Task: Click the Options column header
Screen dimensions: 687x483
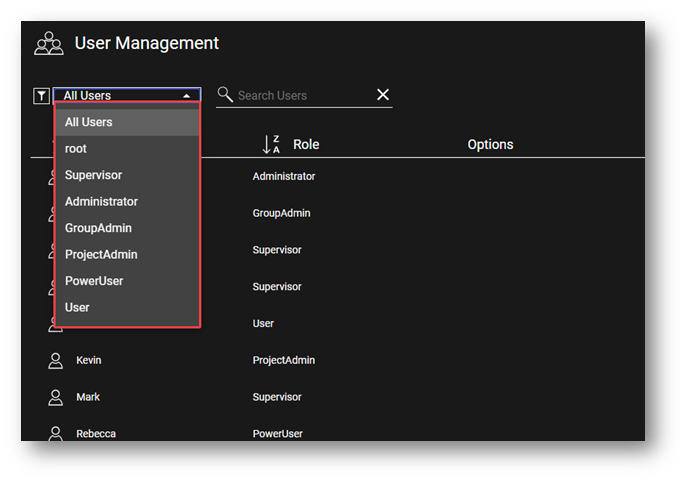Action: (x=490, y=145)
